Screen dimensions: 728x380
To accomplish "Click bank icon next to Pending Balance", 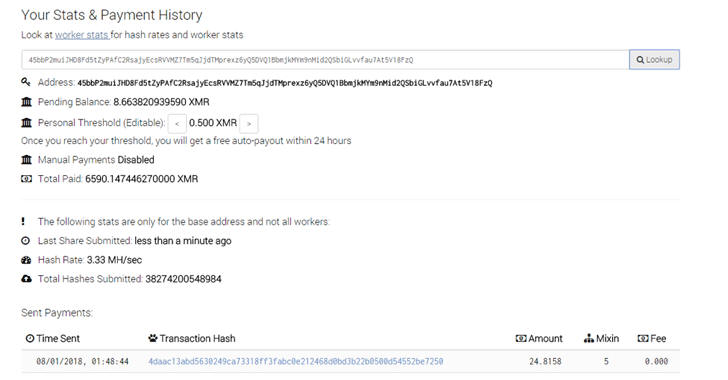I will [x=26, y=102].
